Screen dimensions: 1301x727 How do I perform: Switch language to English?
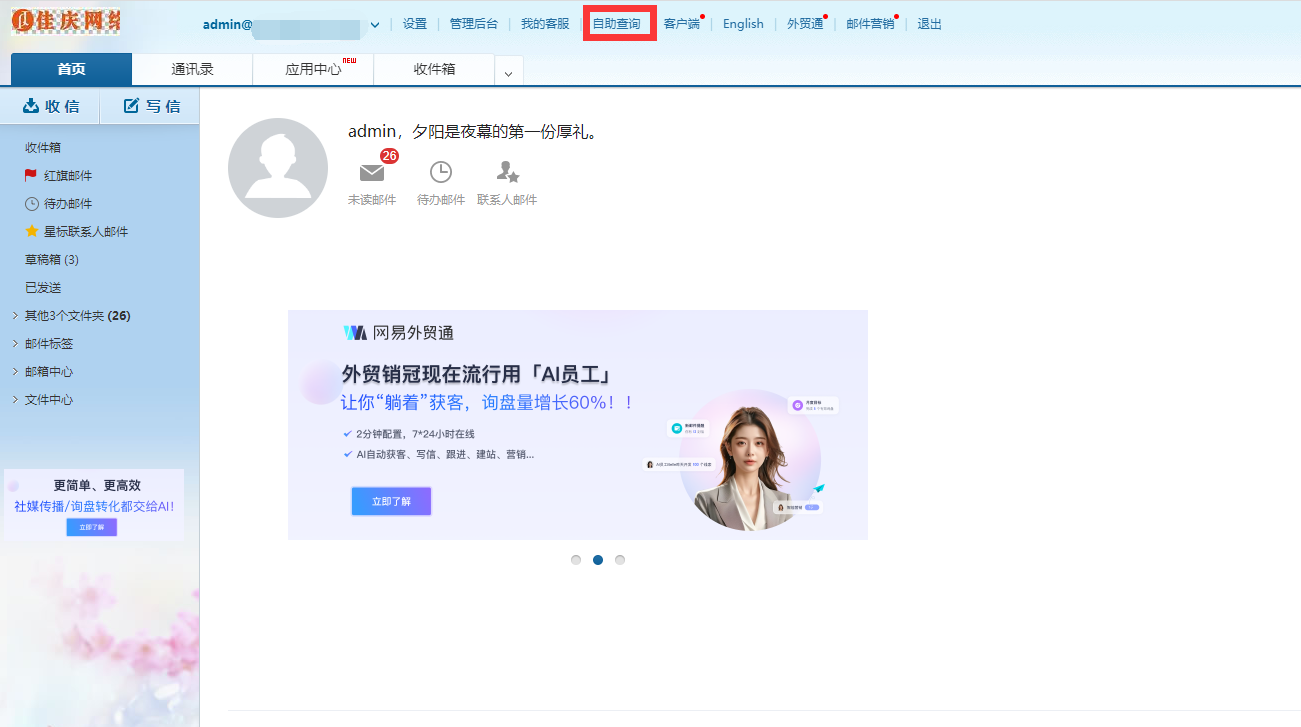click(x=743, y=24)
